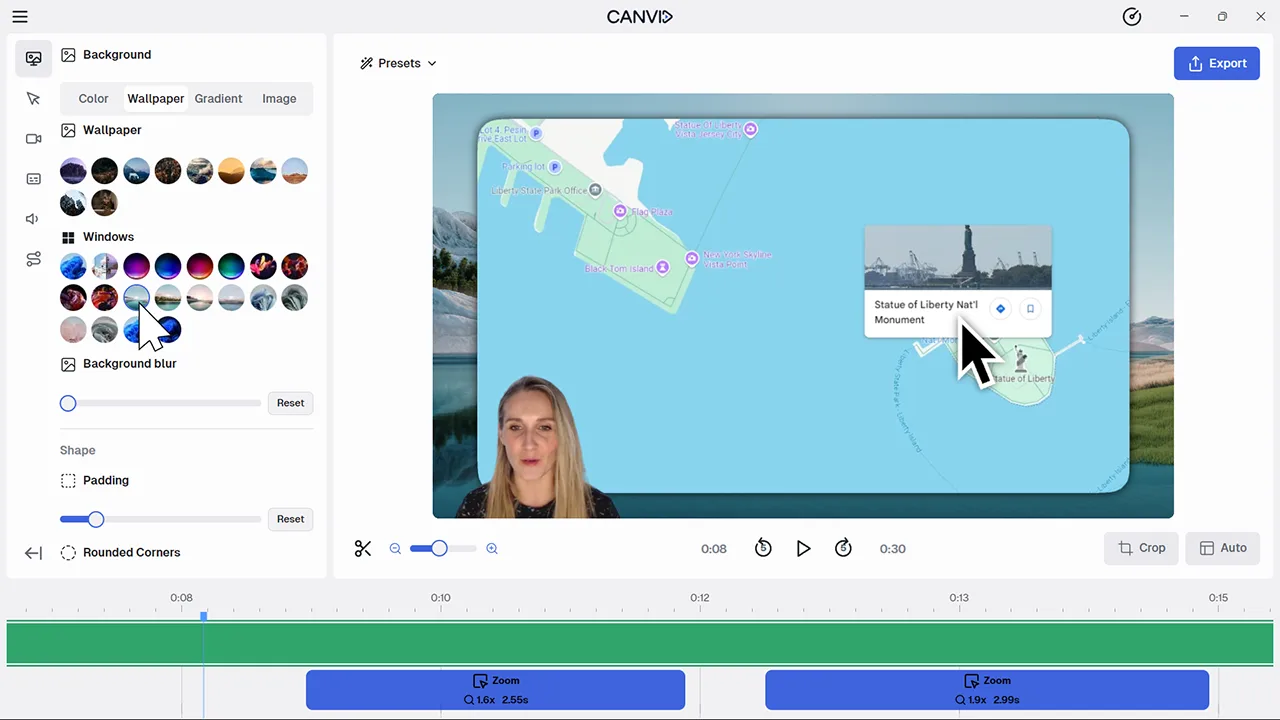Screen dimensions: 1280x720
Task: Open the Image background tab
Action: [x=279, y=98]
